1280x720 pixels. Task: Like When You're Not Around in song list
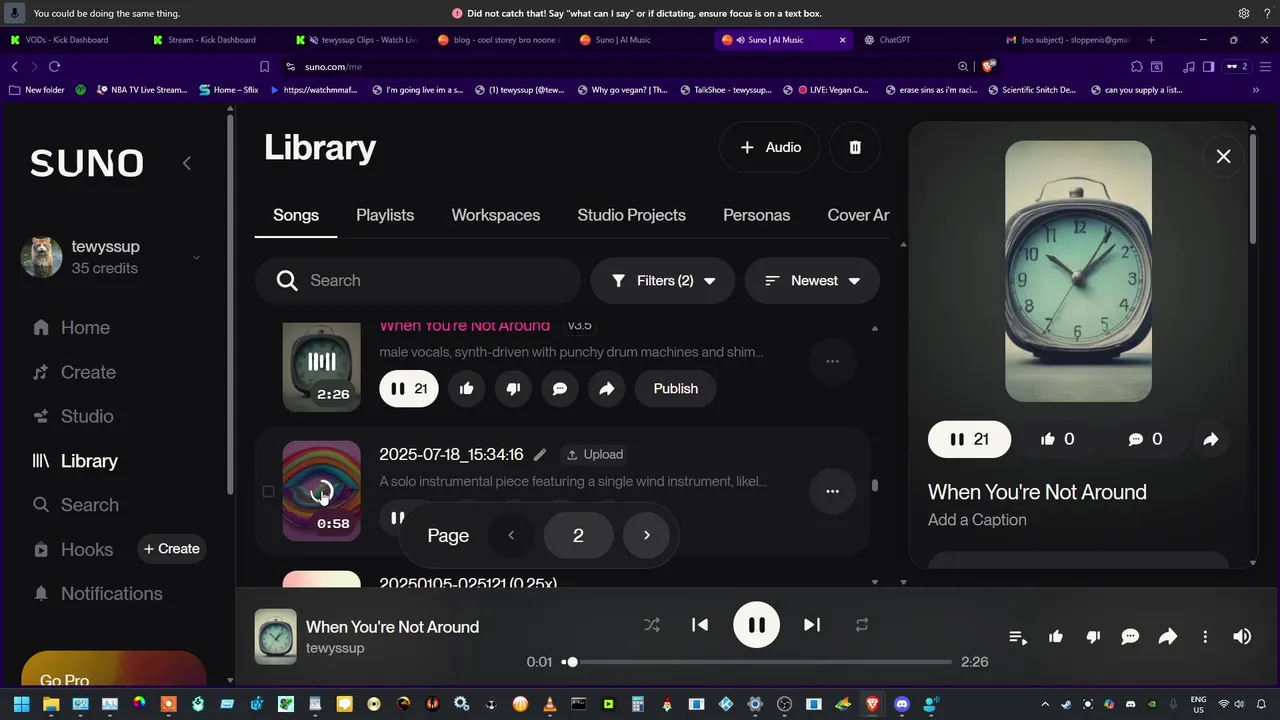coord(466,388)
